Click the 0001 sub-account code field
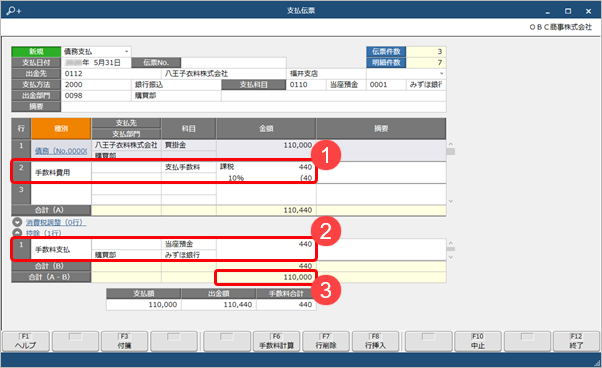The width and height of the screenshot is (602, 368). click(386, 85)
